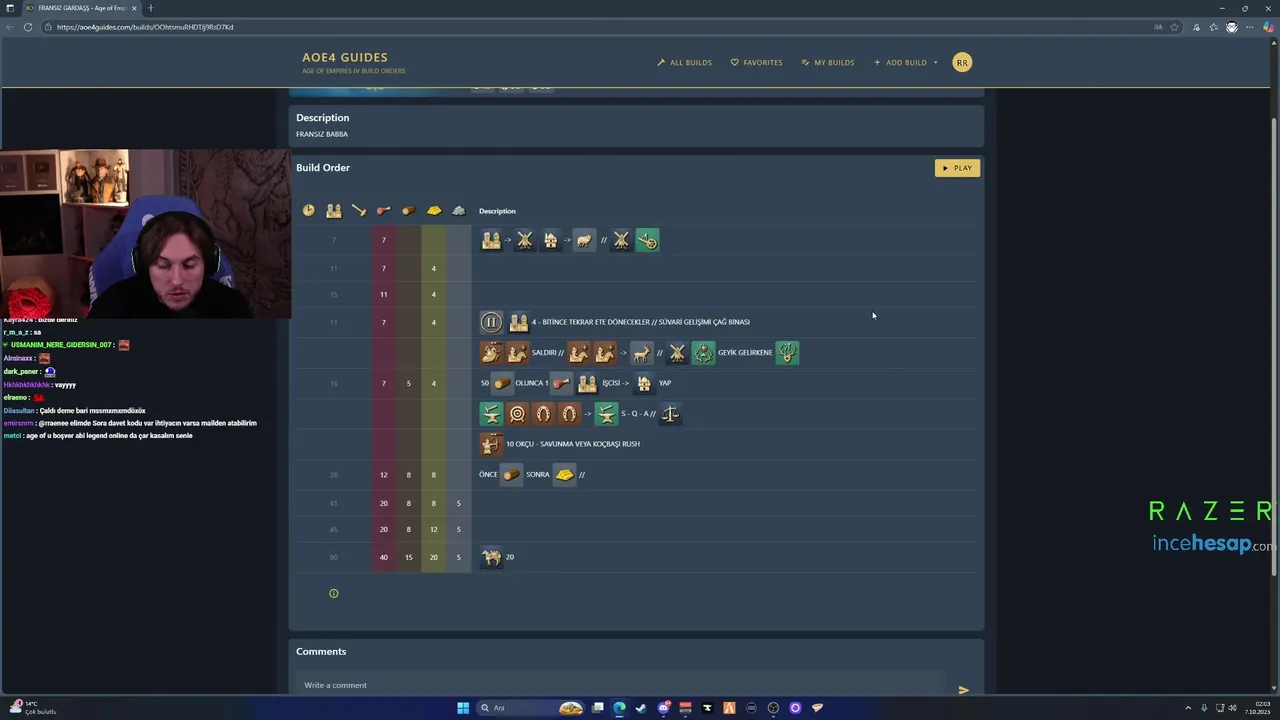Show hidden system tray icons
Viewport: 1280px width, 720px height.
(x=1188, y=708)
